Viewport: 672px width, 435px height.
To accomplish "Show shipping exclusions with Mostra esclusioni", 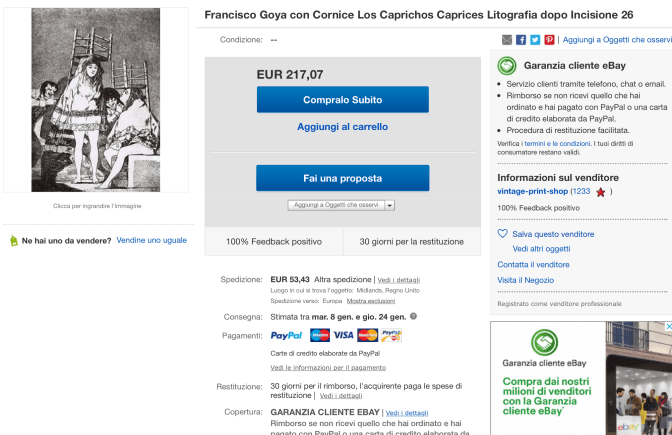I will click(371, 300).
